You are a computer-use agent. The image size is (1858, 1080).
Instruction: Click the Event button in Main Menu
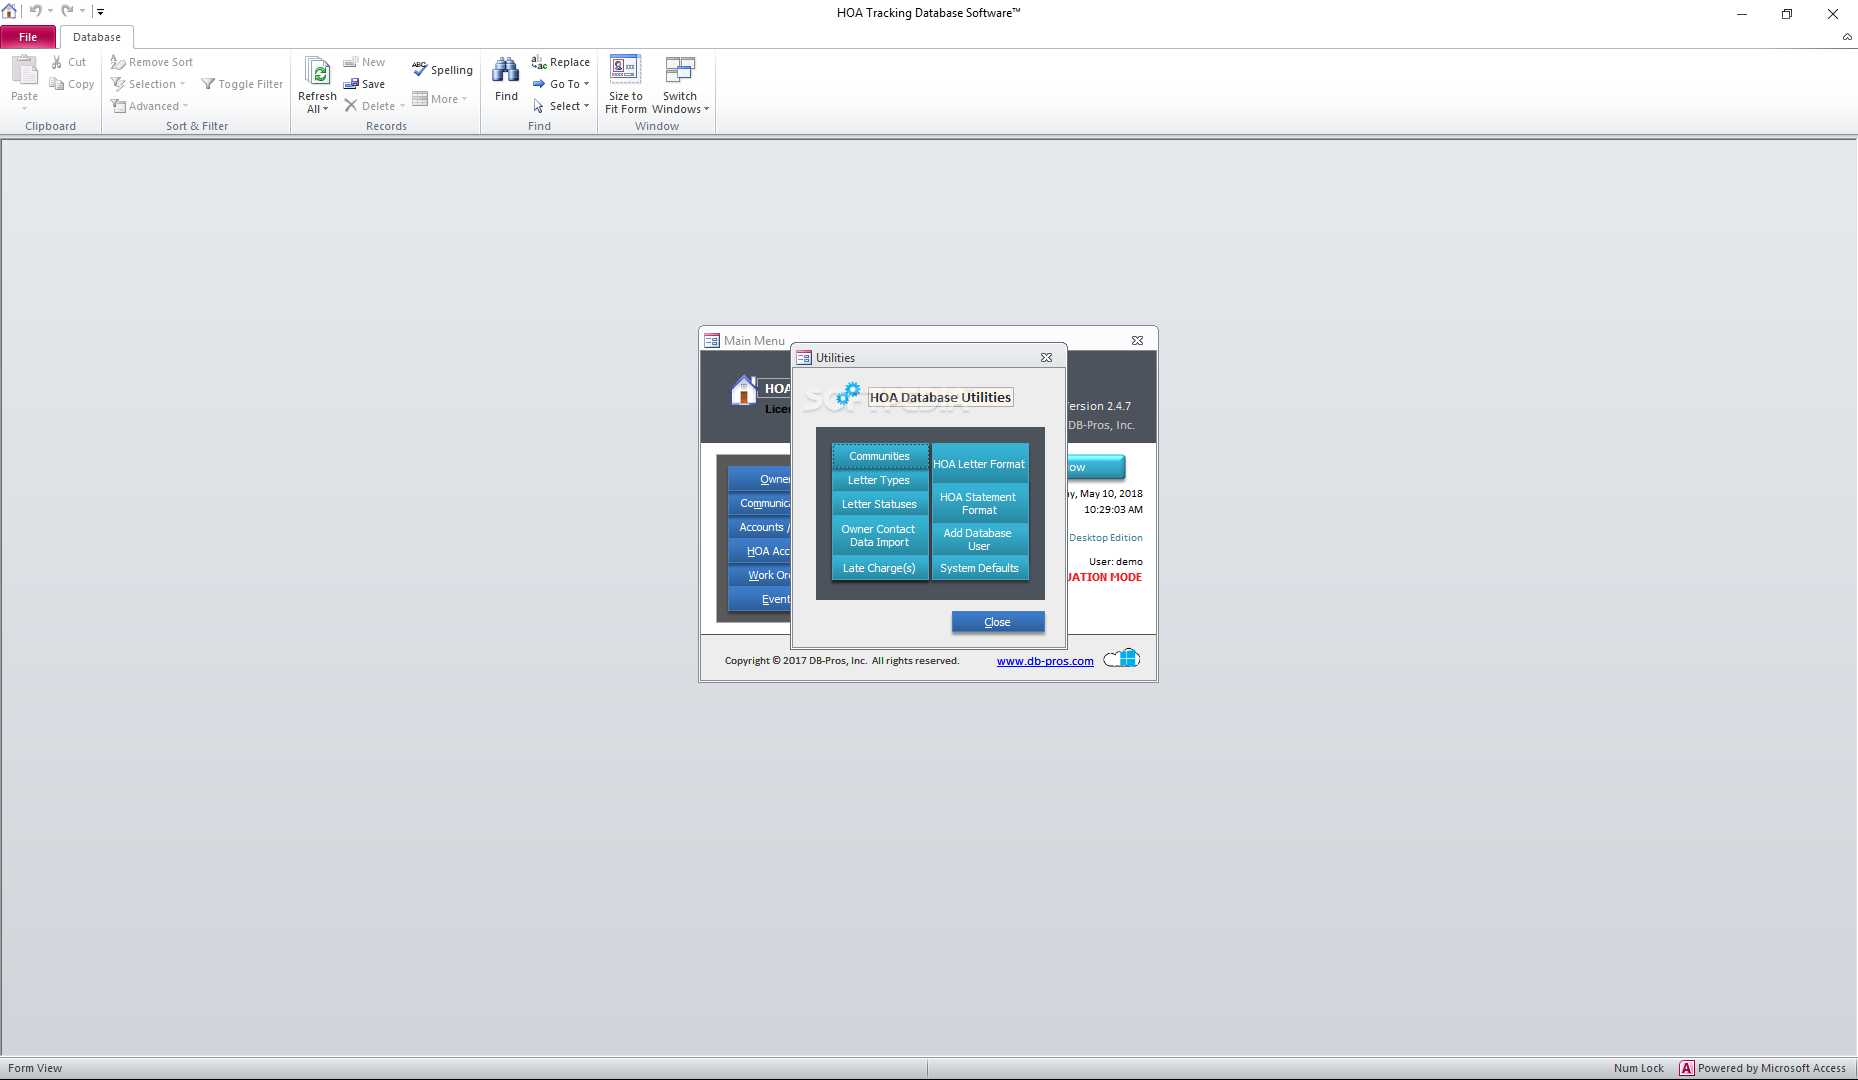coord(760,599)
